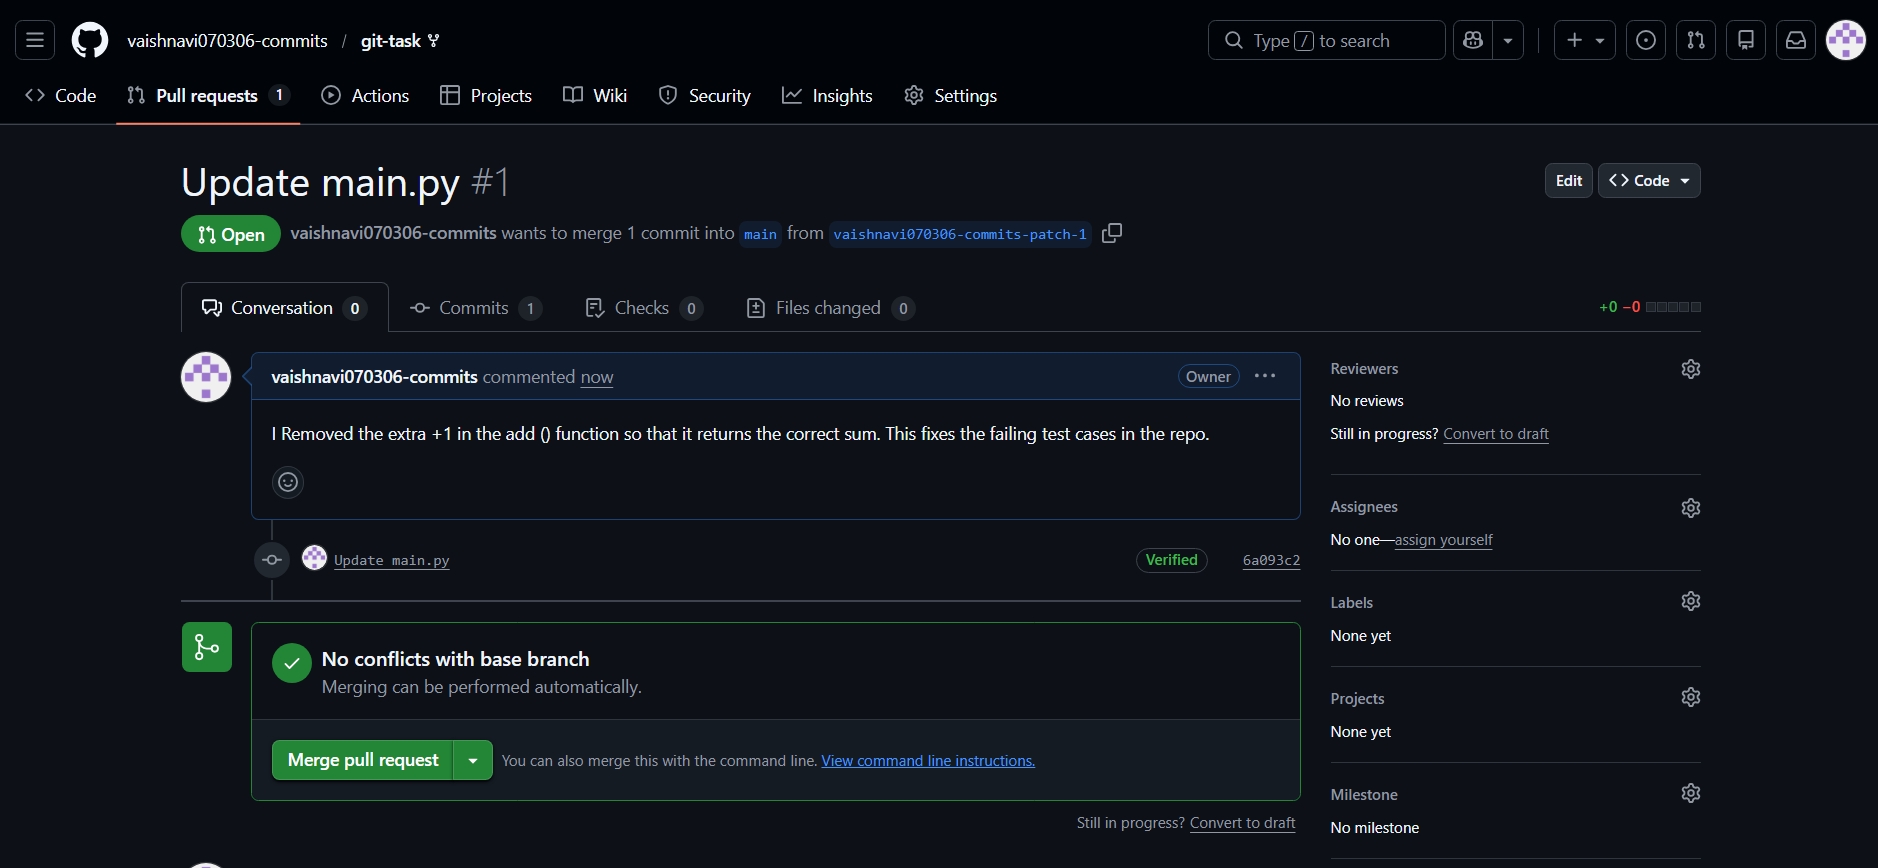
Task: Open View command line instructions link
Action: pyautogui.click(x=928, y=761)
